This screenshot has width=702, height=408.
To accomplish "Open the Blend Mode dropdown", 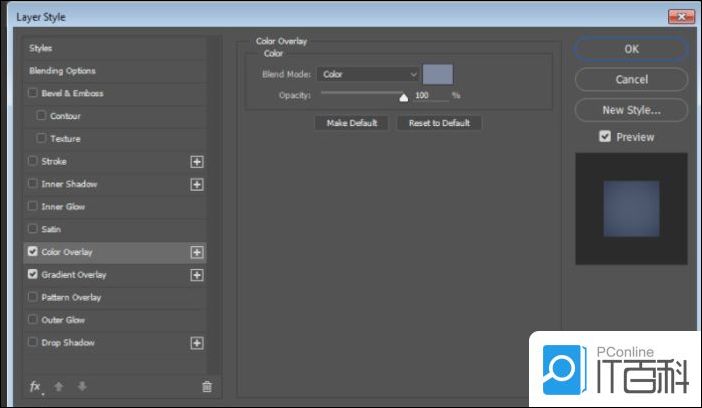I will click(368, 74).
